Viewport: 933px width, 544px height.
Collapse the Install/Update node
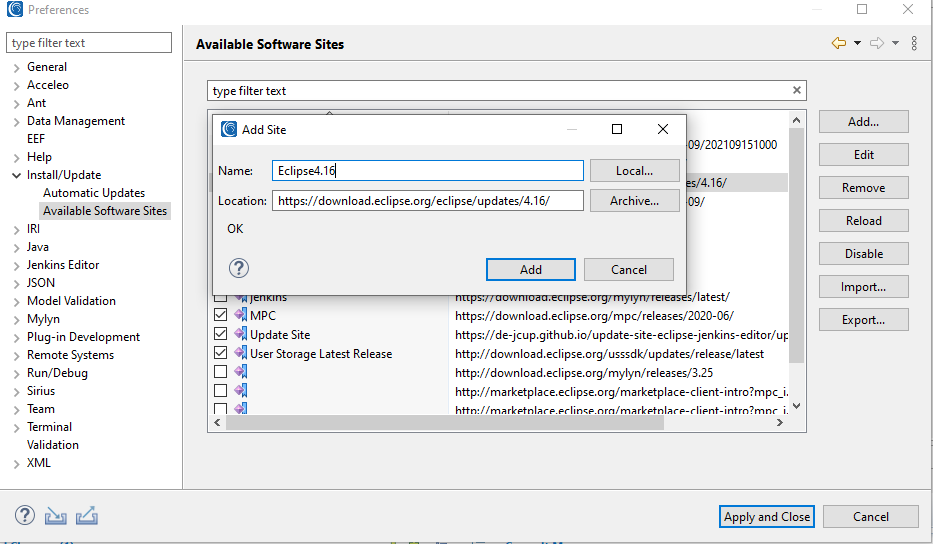coord(17,176)
